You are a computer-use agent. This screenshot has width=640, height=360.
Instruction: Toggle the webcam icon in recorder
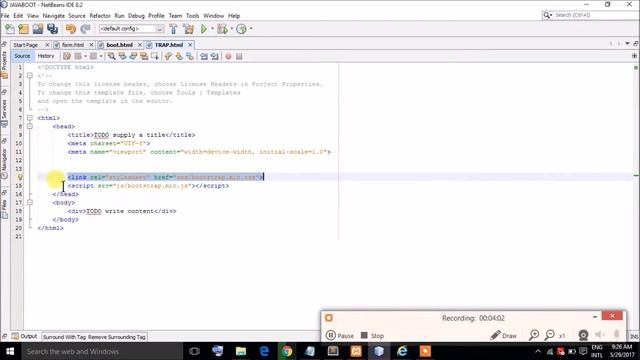point(583,335)
